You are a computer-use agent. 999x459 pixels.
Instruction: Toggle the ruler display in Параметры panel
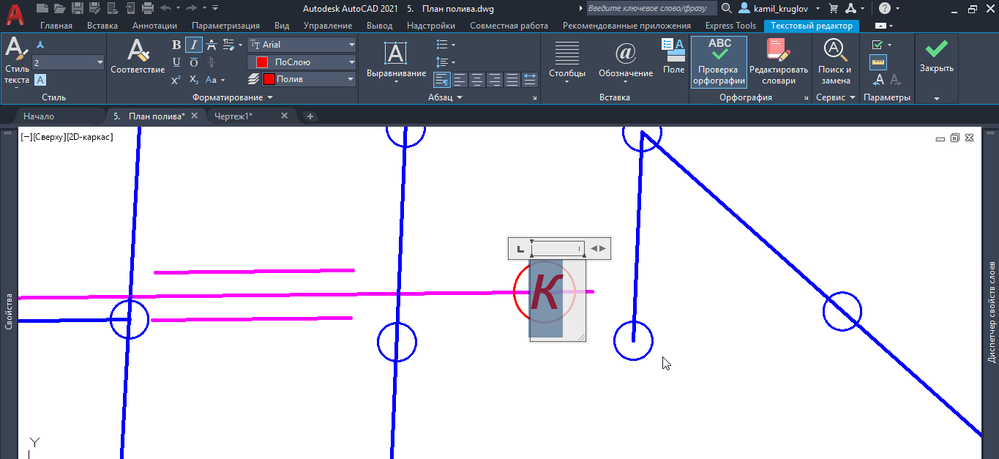[x=879, y=62]
